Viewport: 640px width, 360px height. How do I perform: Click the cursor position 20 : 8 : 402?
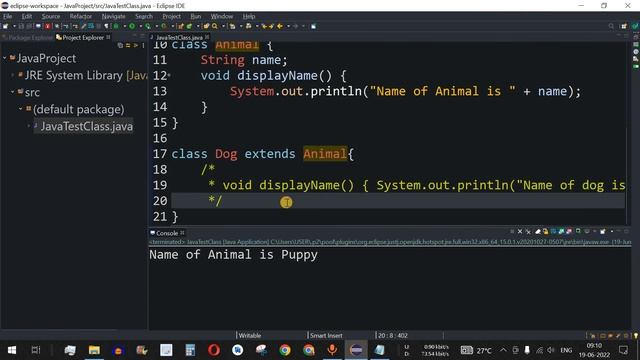pos(392,336)
